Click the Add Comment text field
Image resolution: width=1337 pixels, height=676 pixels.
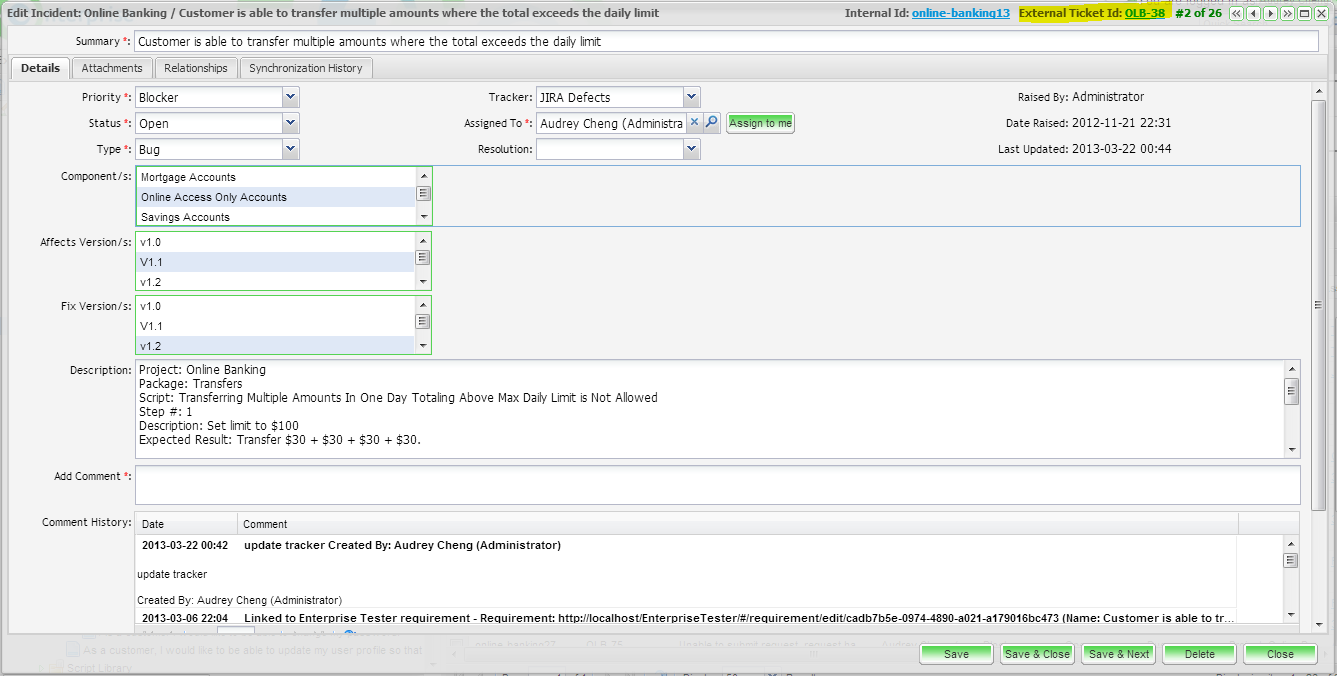click(717, 485)
